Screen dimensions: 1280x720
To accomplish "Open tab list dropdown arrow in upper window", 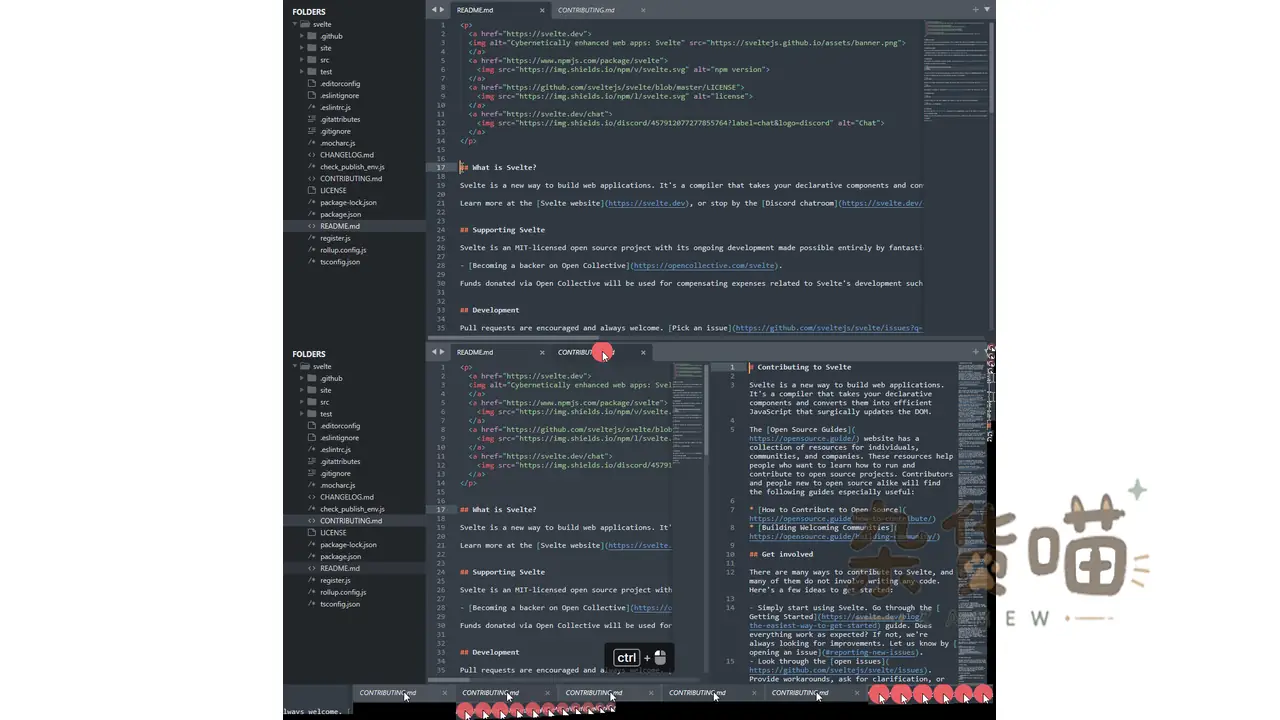I will pos(987,10).
